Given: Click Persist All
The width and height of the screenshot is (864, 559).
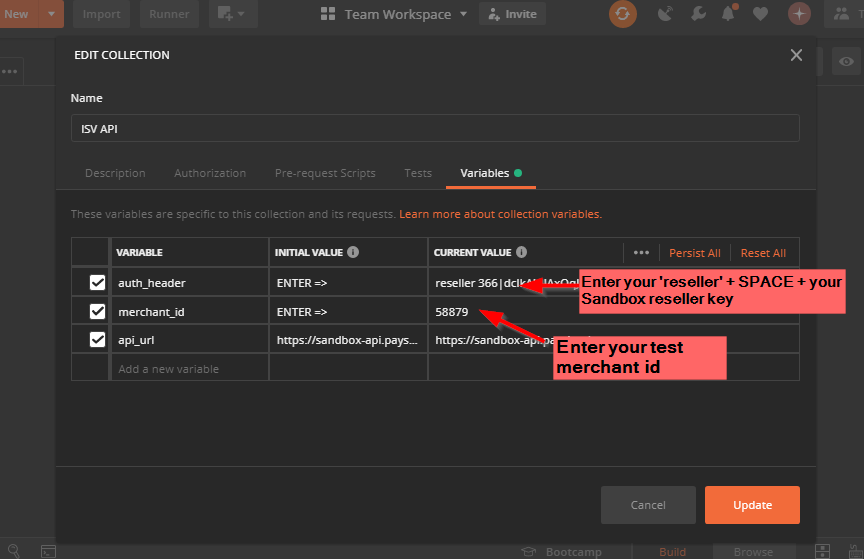Looking at the screenshot, I should tap(694, 253).
